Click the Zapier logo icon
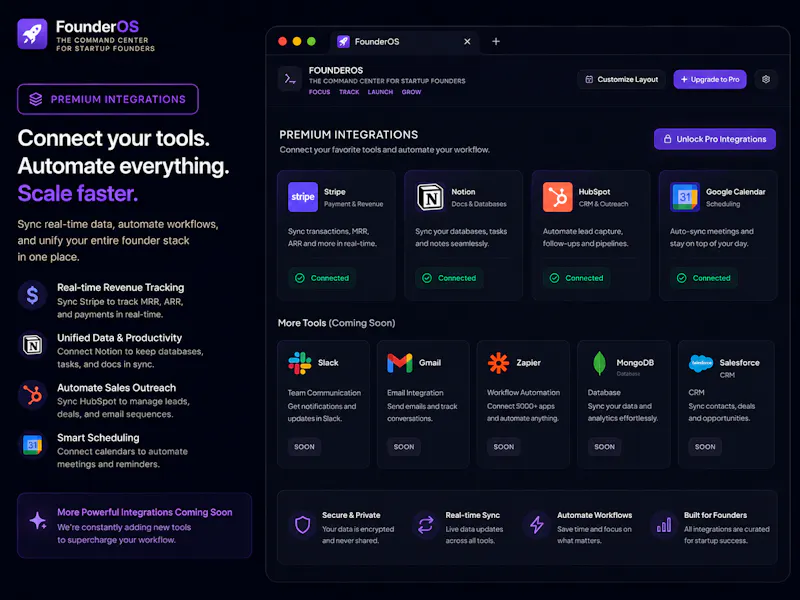This screenshot has height=600, width=800. tap(498, 363)
